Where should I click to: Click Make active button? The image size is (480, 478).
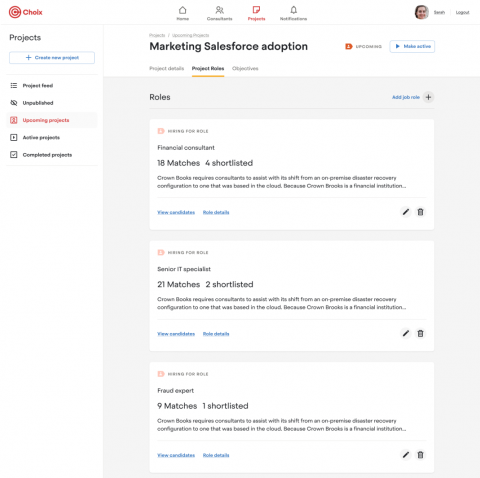[412, 46]
